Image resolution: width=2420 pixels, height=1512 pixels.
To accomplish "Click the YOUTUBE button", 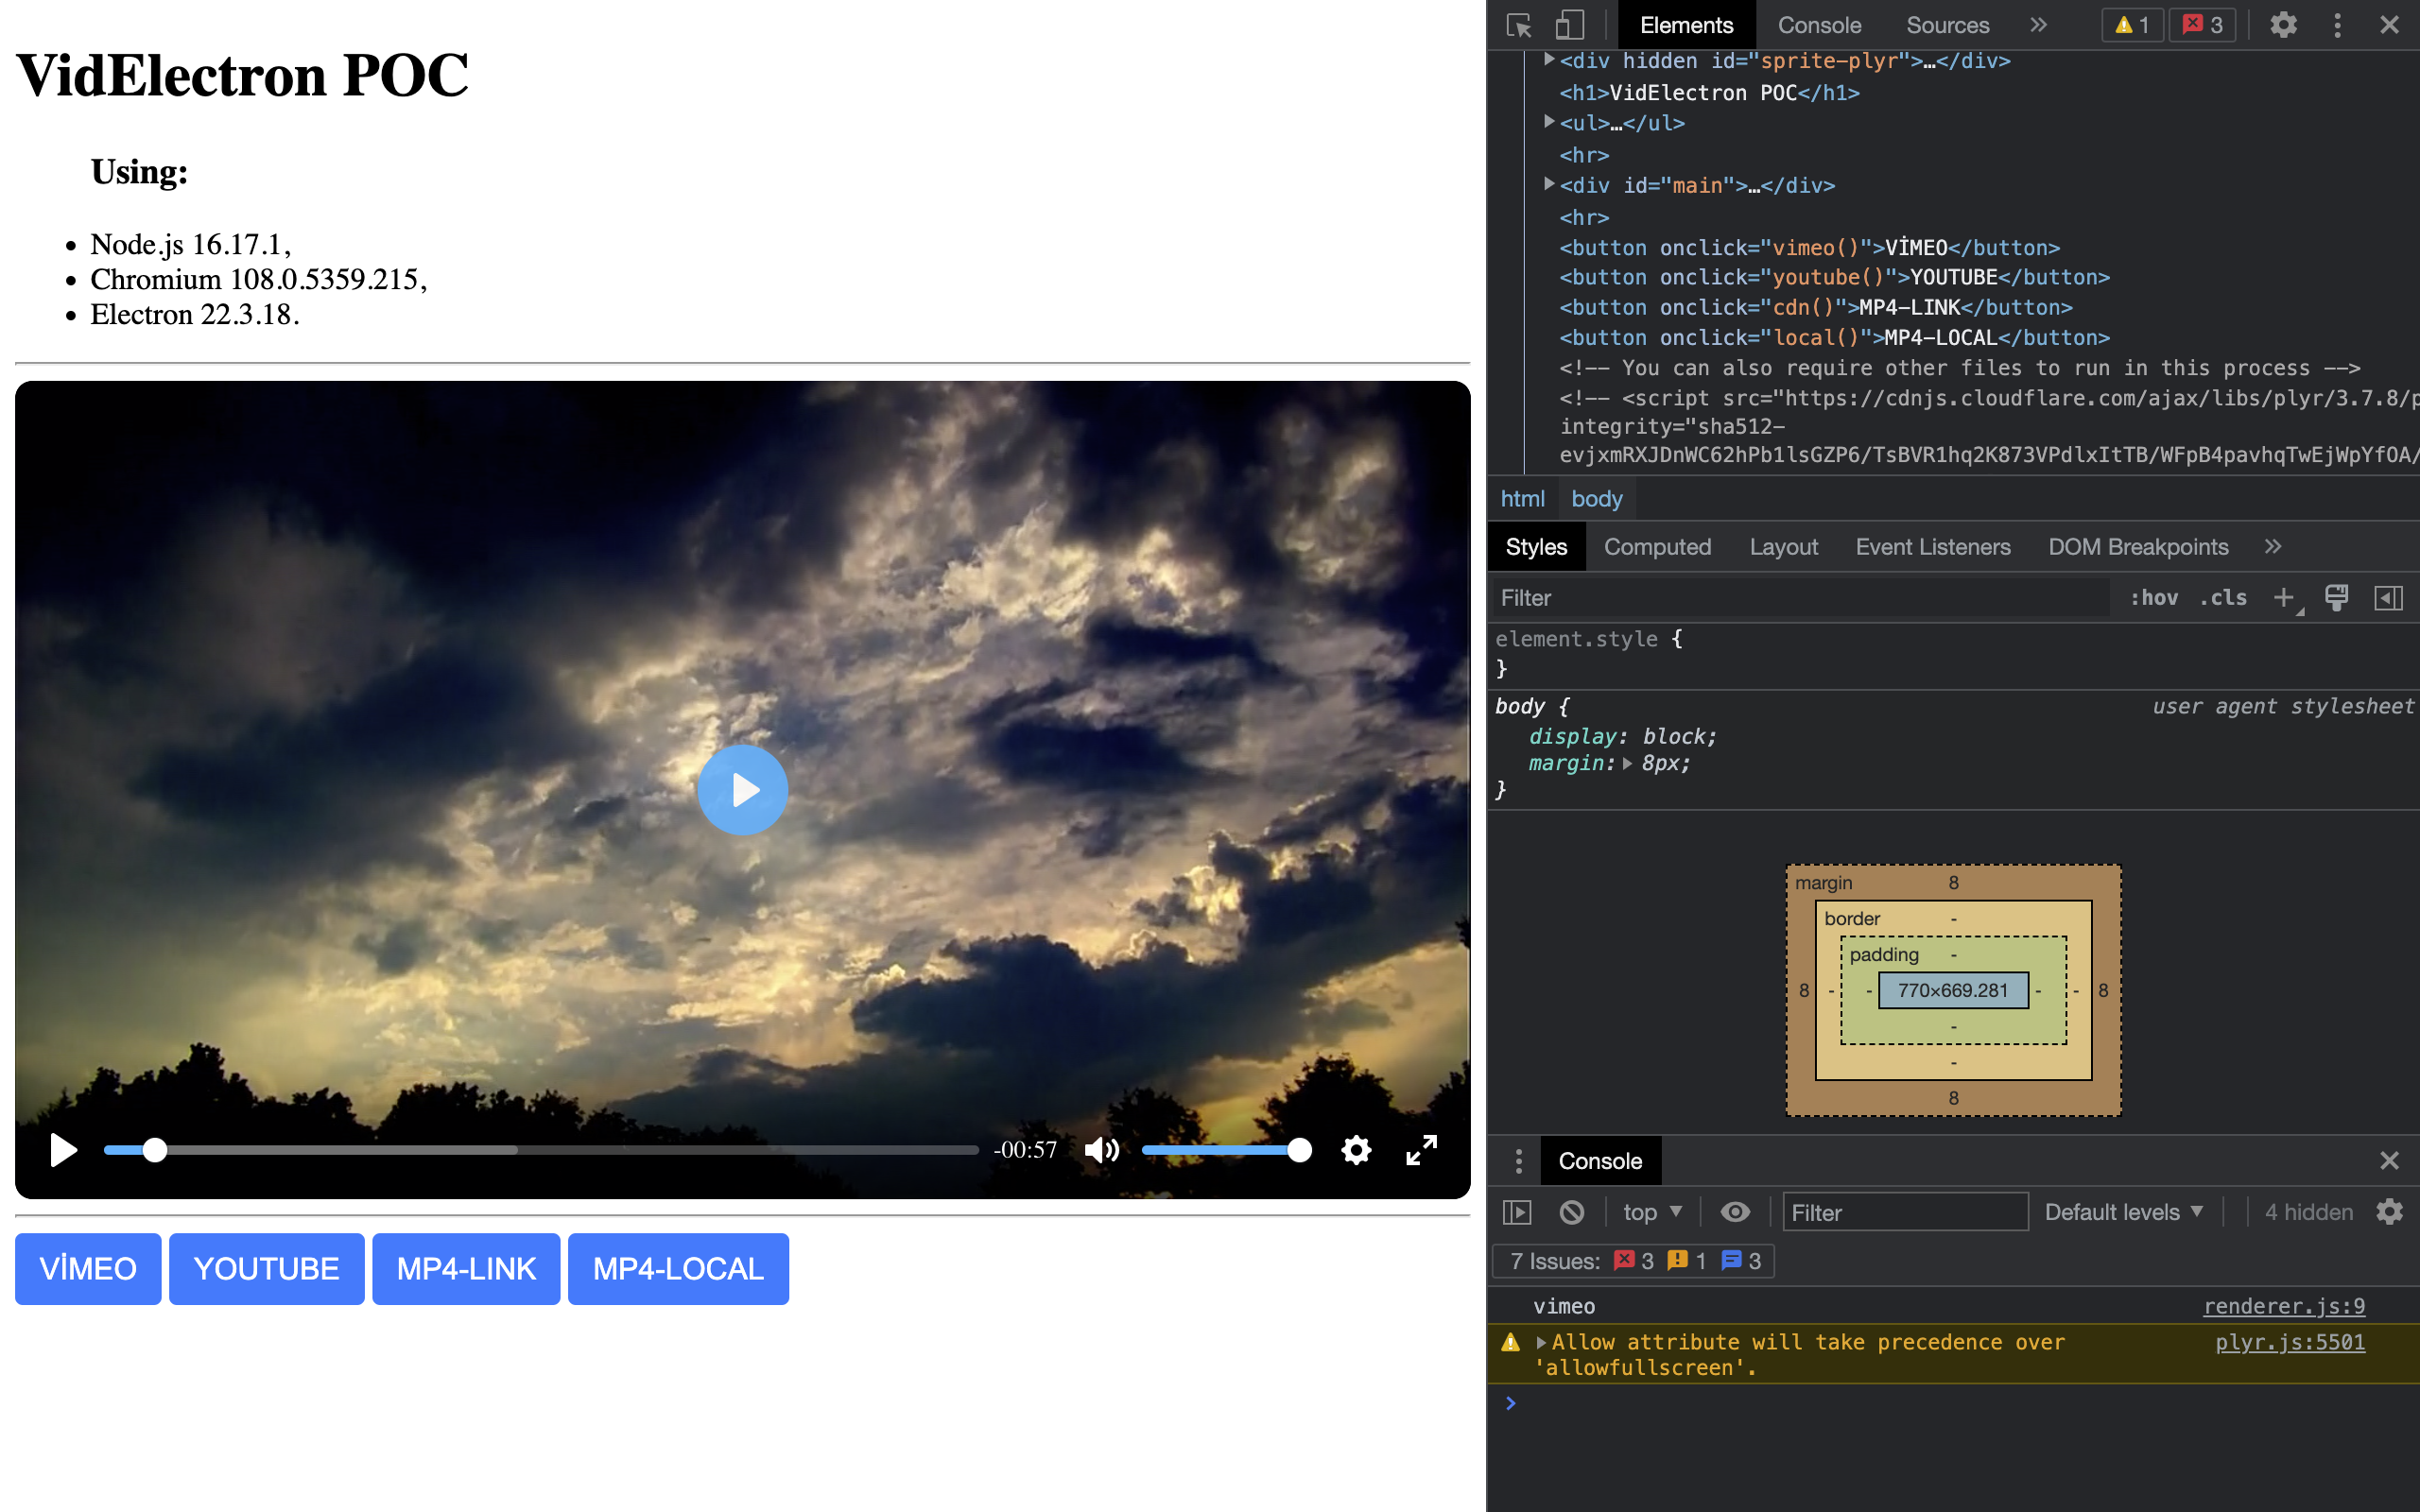I will click(266, 1269).
